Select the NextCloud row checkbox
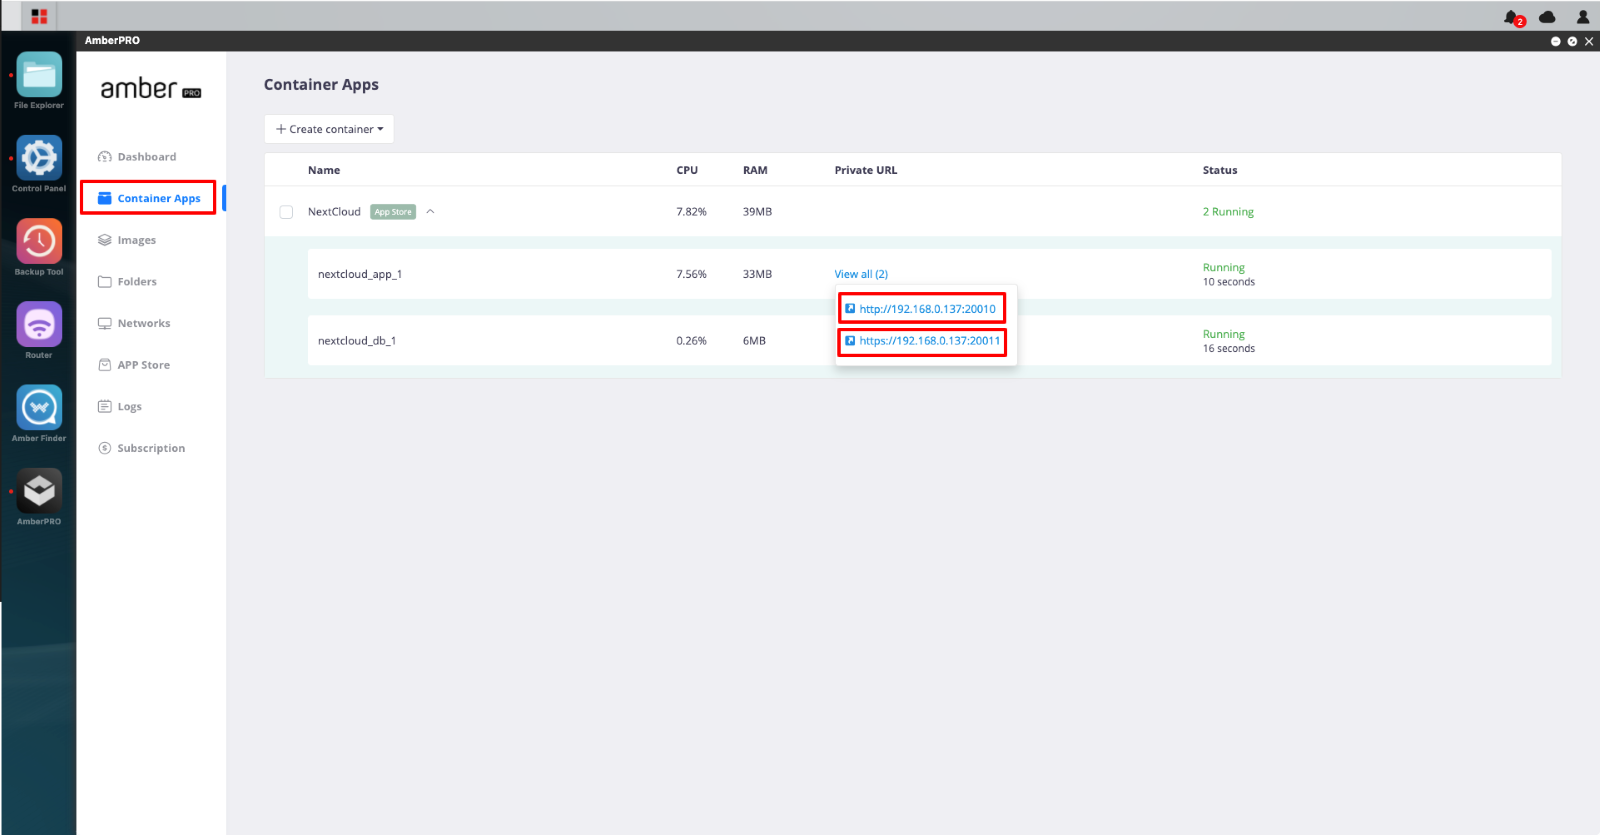1600x835 pixels. [286, 212]
